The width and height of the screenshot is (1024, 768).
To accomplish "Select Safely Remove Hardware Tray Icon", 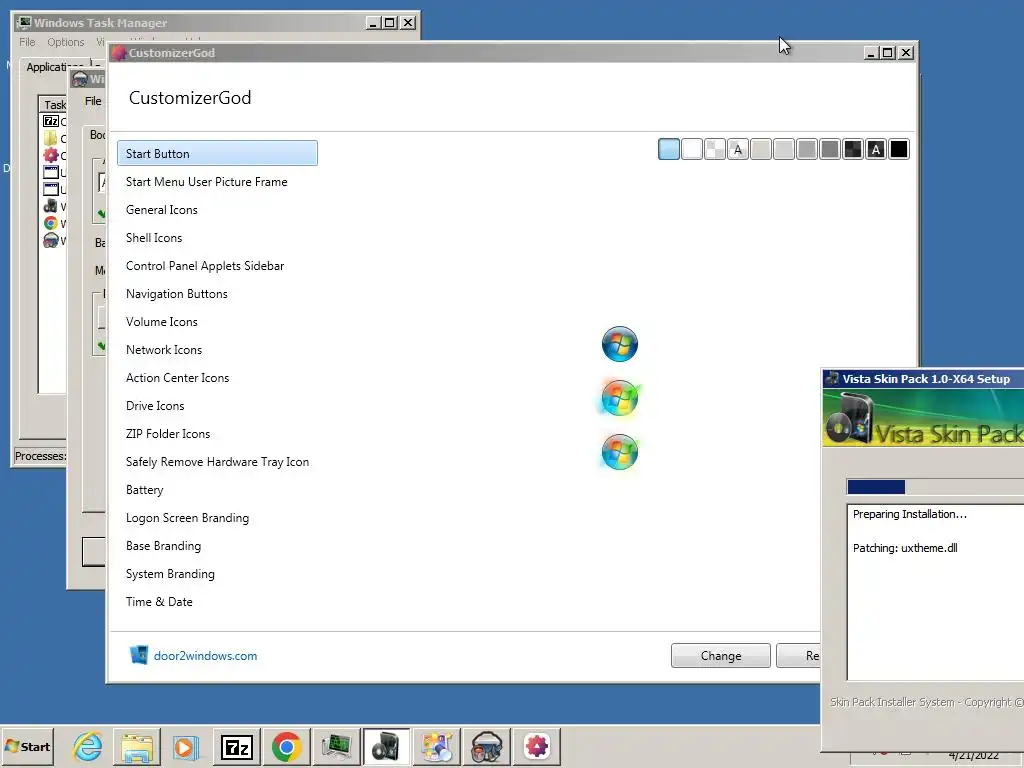I will 217,462.
